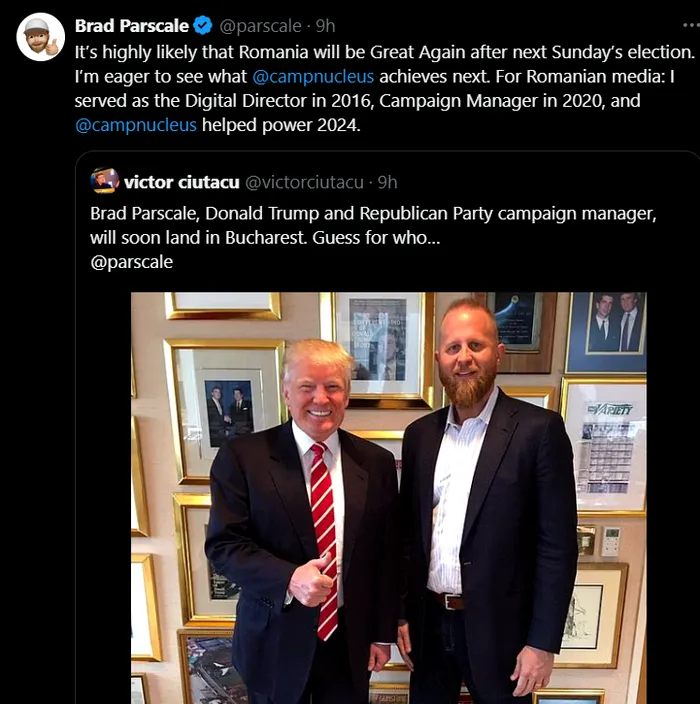Screen dimensions: 700x704
Task: Click the framed Variety cover in the photo
Action: click(603, 440)
